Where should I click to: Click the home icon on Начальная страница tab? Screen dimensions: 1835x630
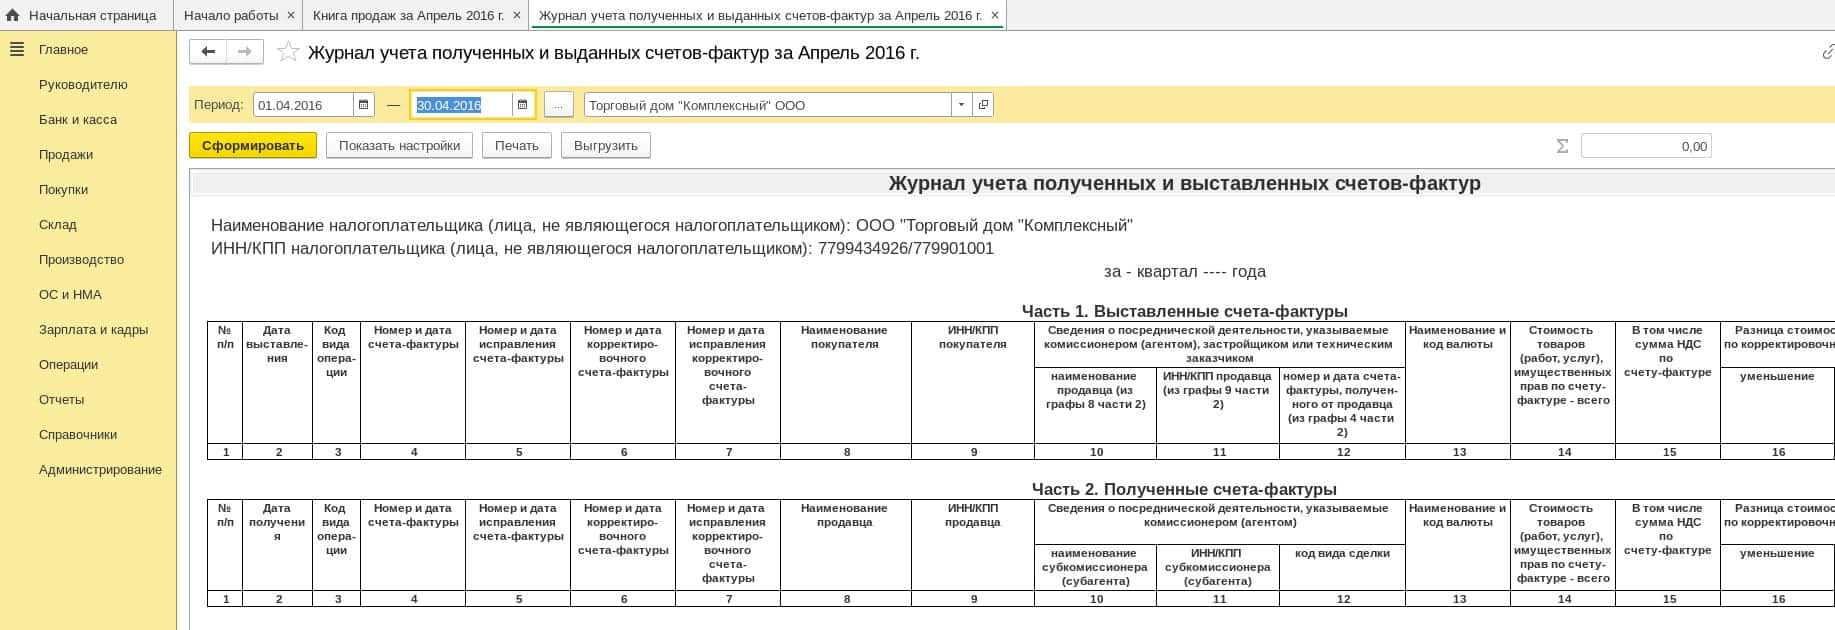(12, 15)
